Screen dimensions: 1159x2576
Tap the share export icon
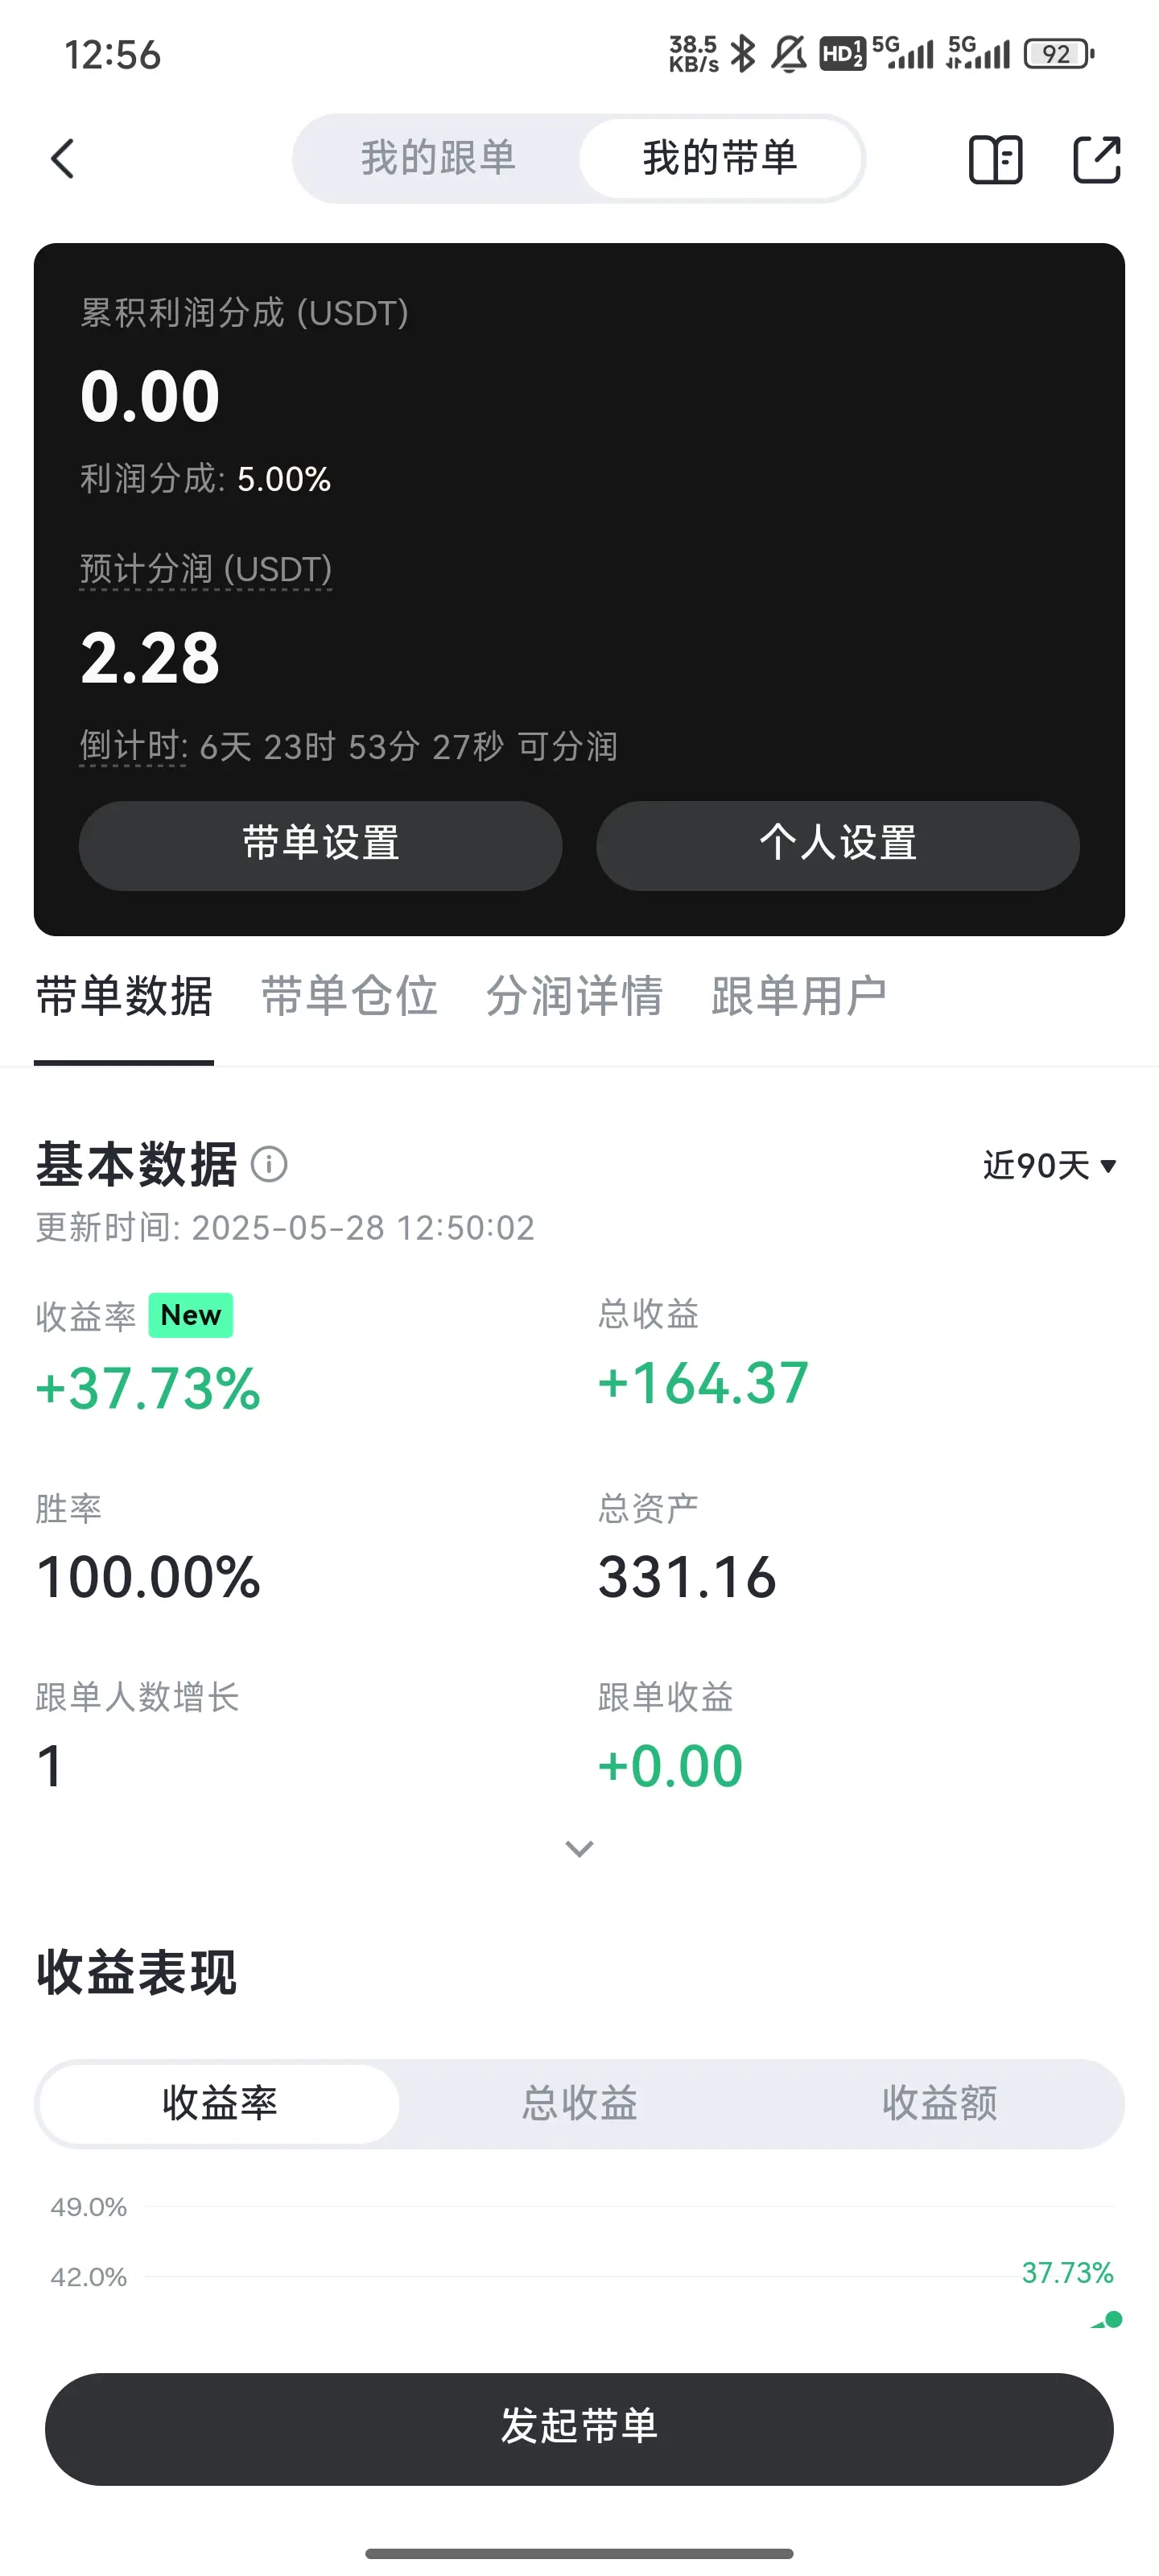(x=1097, y=159)
